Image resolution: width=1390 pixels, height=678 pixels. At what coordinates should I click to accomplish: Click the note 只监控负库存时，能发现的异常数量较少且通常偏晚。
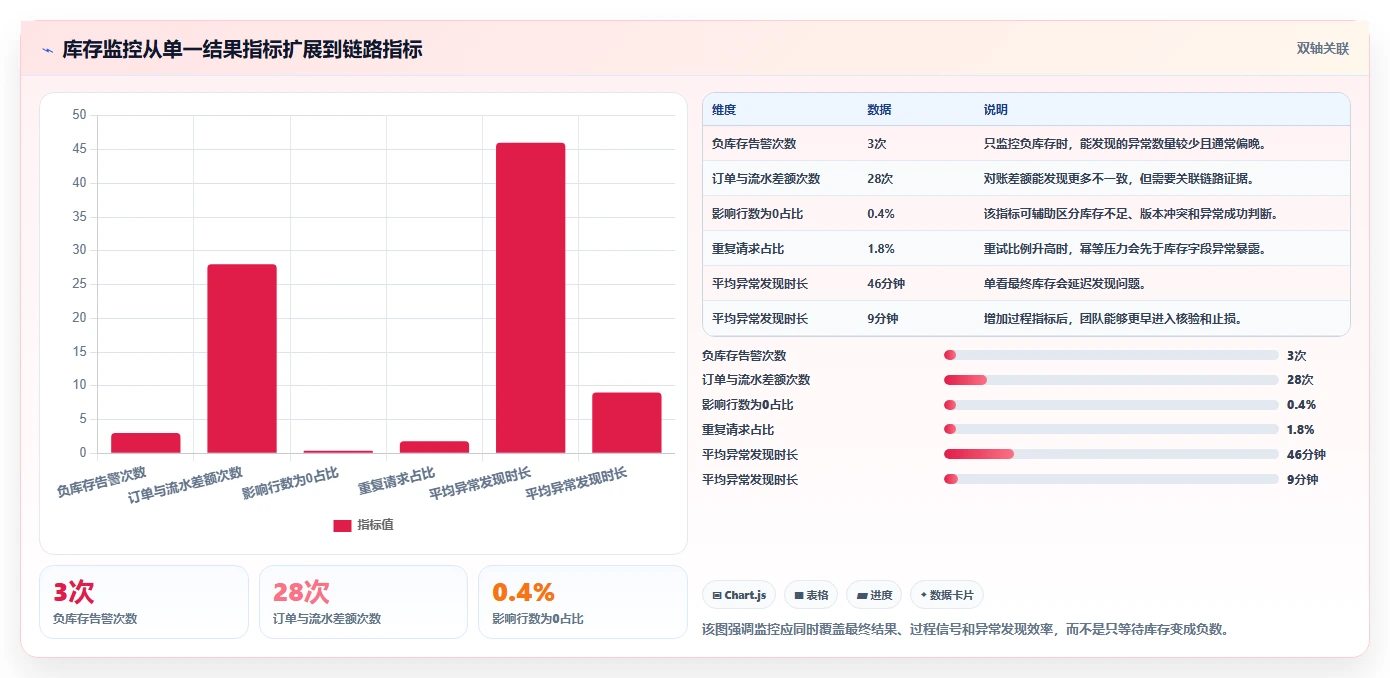pyautogui.click(x=1126, y=144)
